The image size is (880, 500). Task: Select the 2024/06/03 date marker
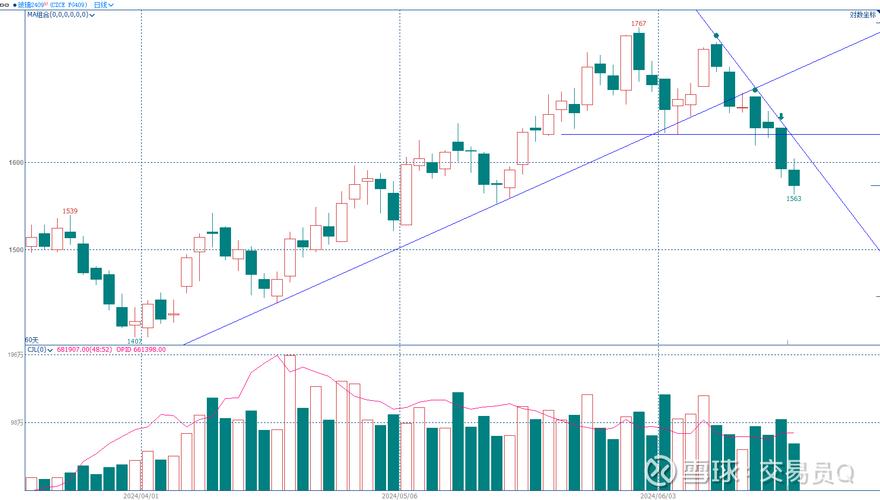pos(658,494)
